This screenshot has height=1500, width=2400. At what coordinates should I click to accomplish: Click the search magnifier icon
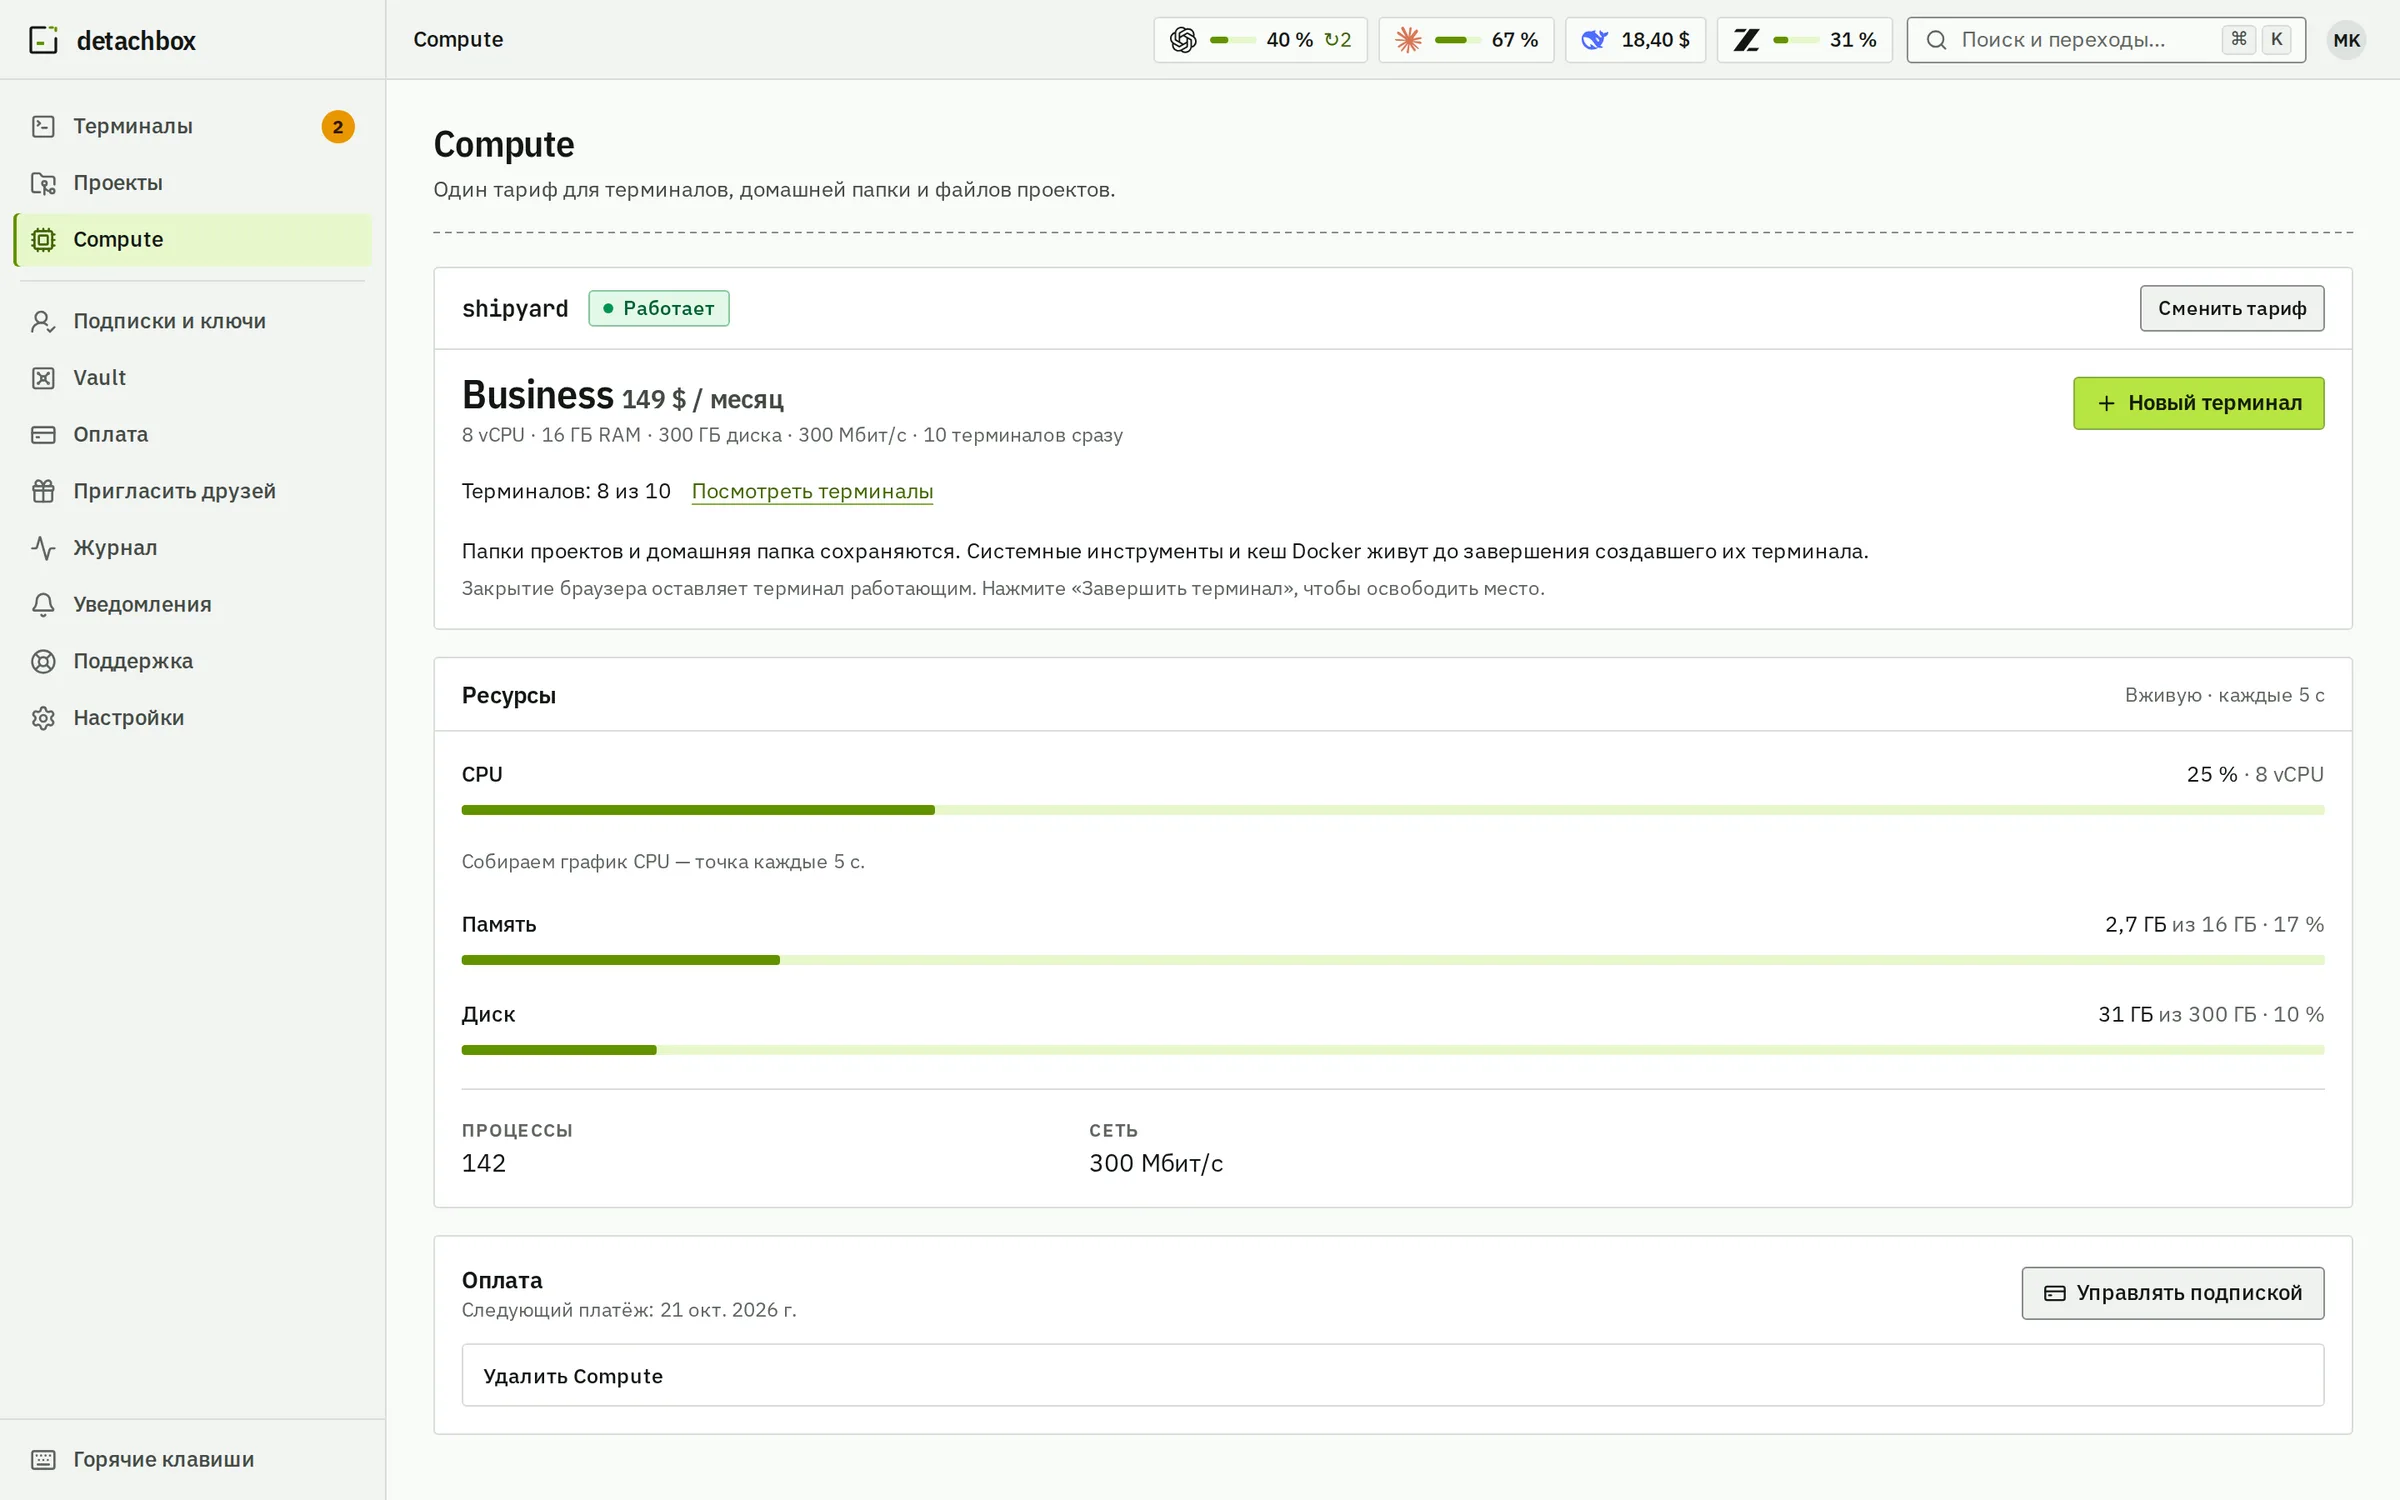tap(1936, 40)
